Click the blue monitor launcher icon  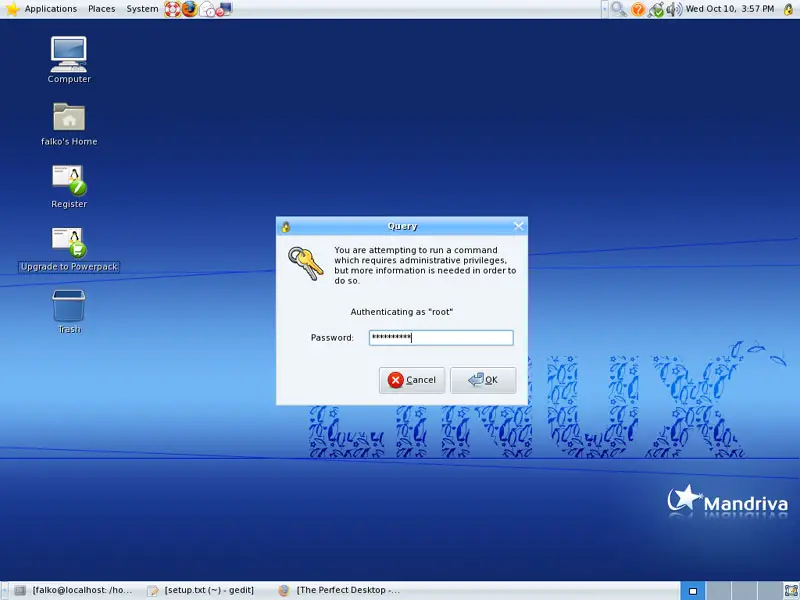(x=224, y=9)
